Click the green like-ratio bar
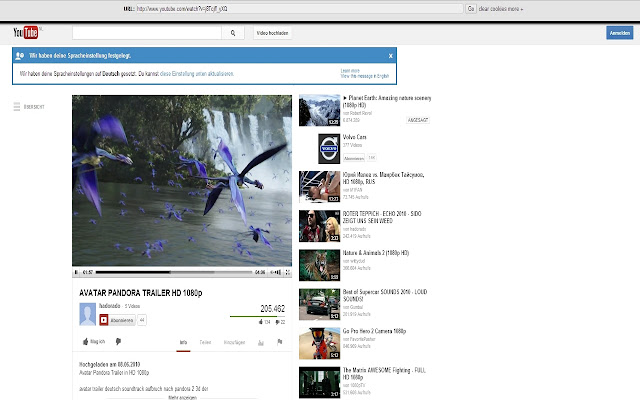The image size is (640, 400). (x=258, y=316)
